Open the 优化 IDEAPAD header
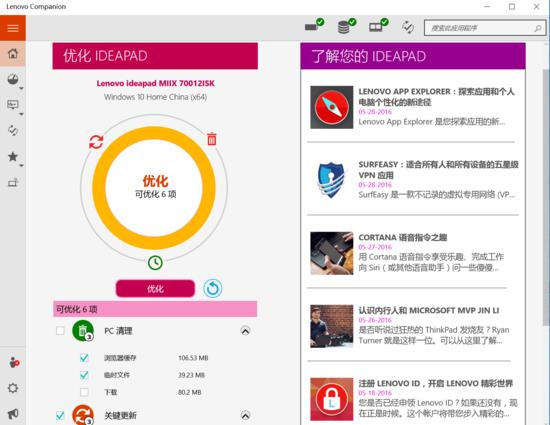This screenshot has height=425, width=550. click(x=155, y=56)
